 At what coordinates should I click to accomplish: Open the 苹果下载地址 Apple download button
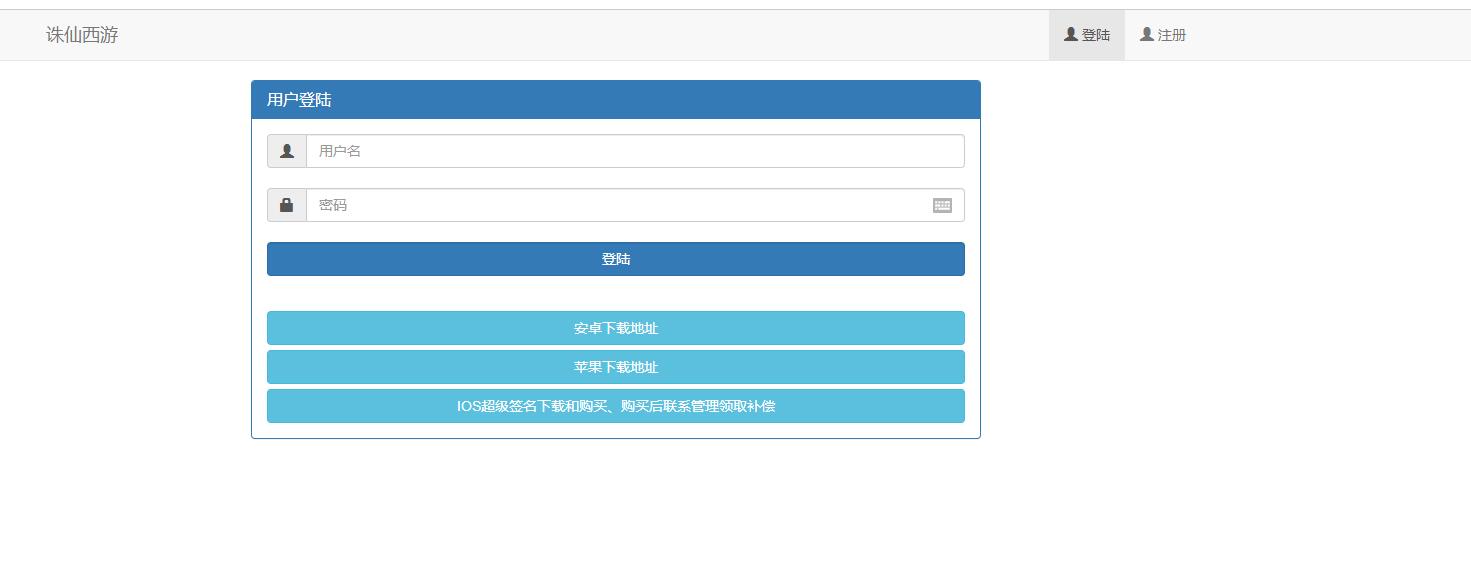[x=615, y=367]
